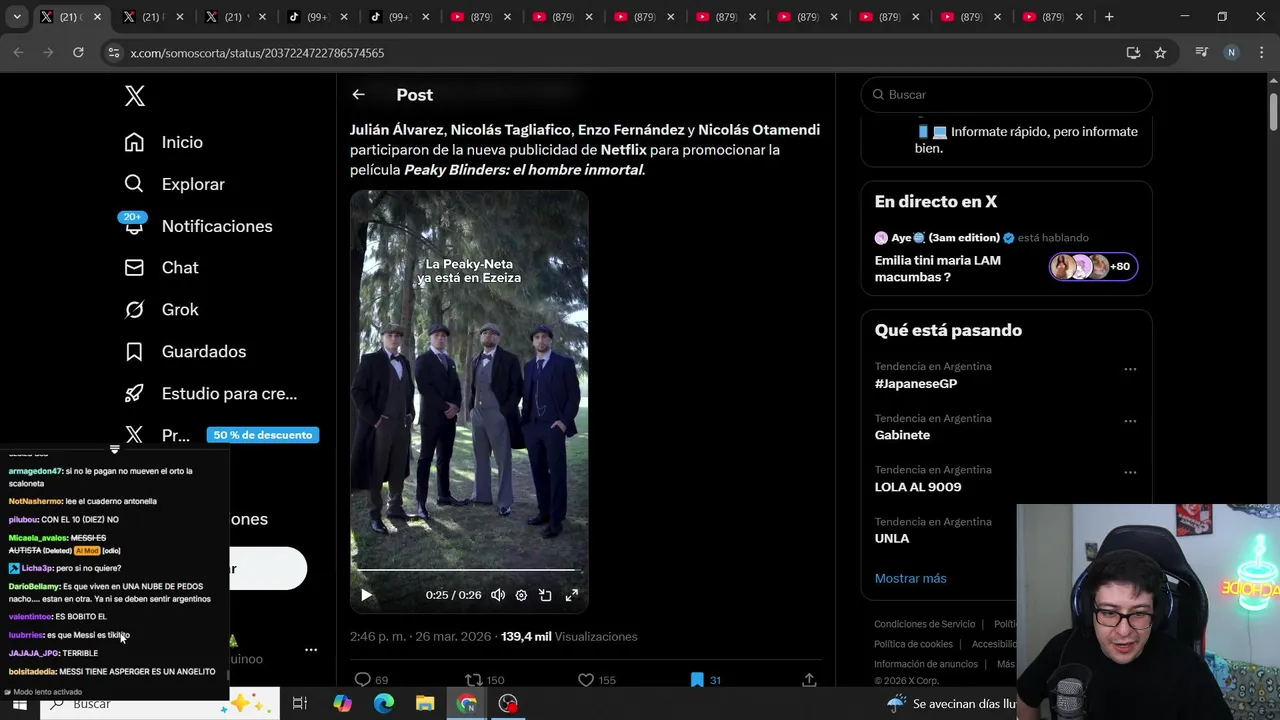This screenshot has height=720, width=1280.
Task: Click the share icon under the post
Action: (x=809, y=680)
